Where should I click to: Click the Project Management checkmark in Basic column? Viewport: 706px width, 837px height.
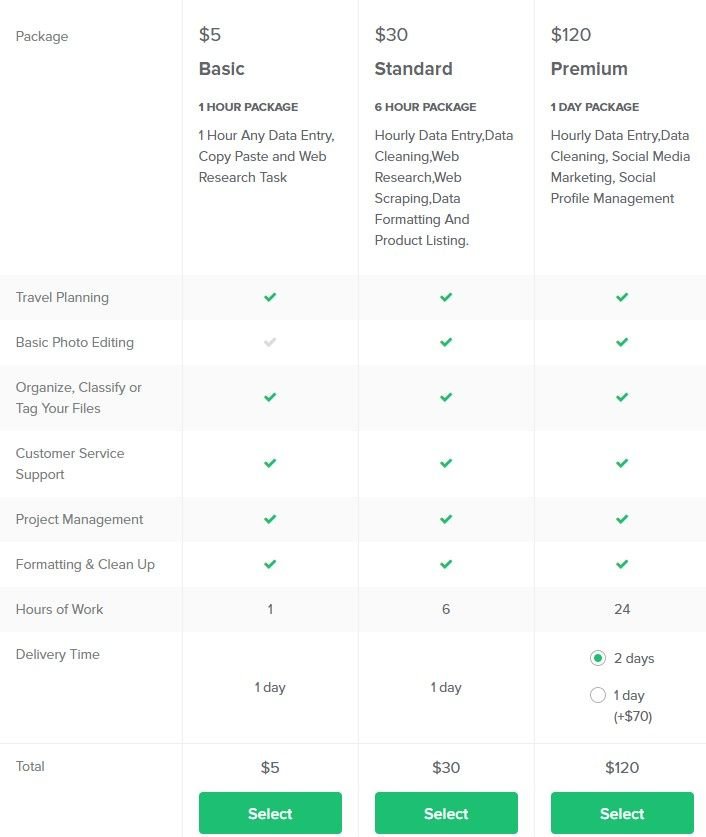coord(270,519)
